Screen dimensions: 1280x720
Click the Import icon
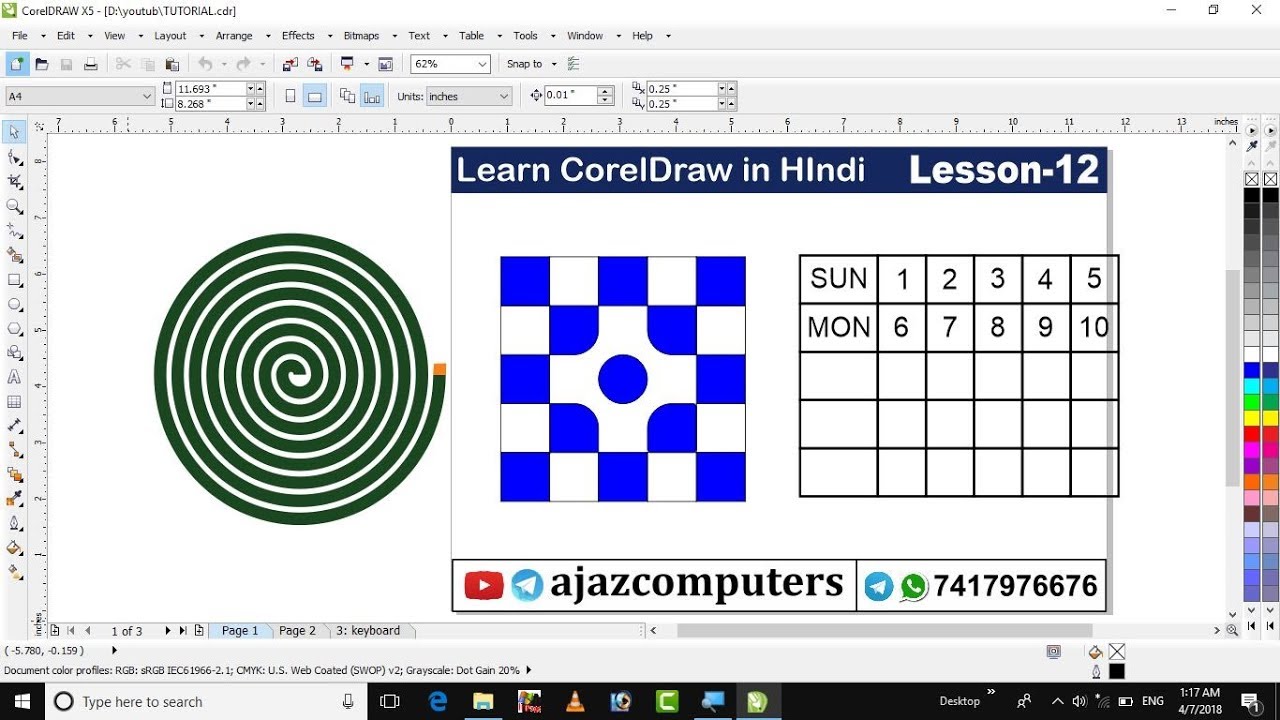(291, 64)
